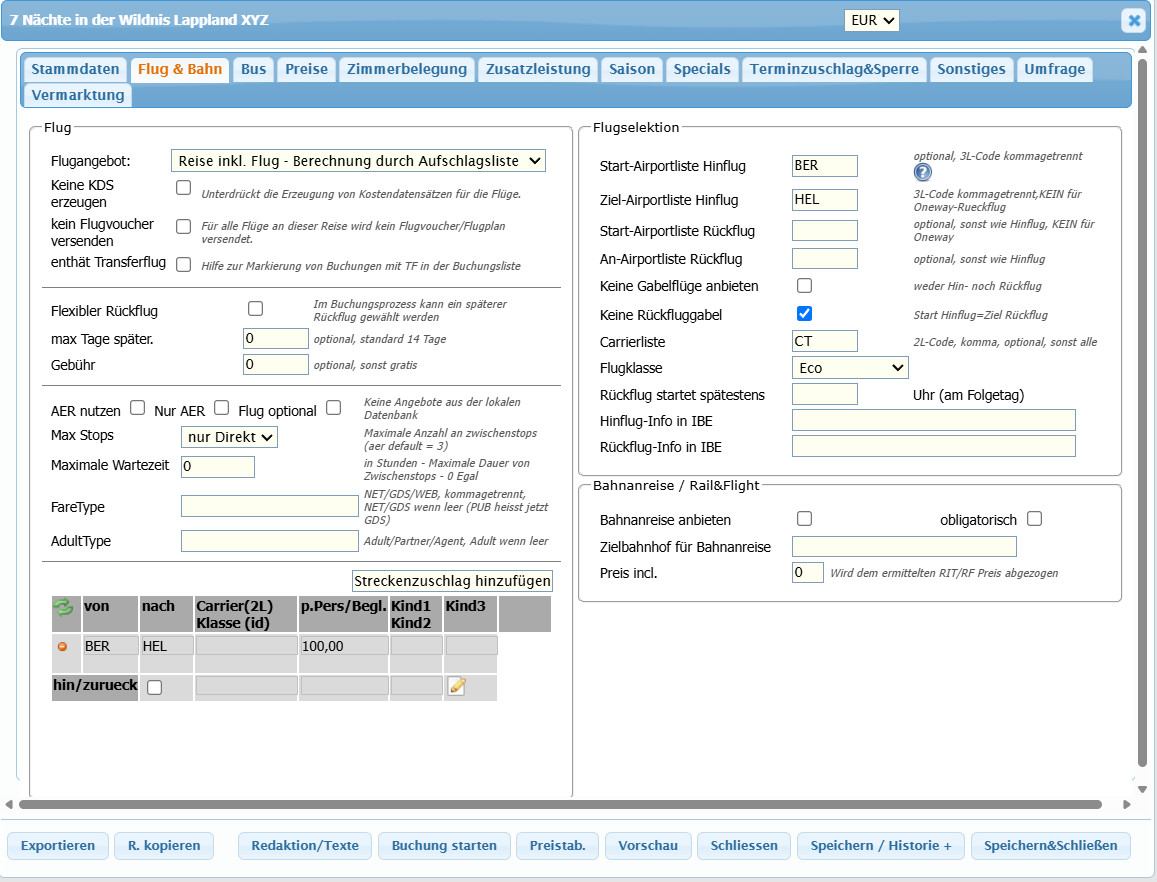Click the green refresh arrows icon in table header

[63, 607]
